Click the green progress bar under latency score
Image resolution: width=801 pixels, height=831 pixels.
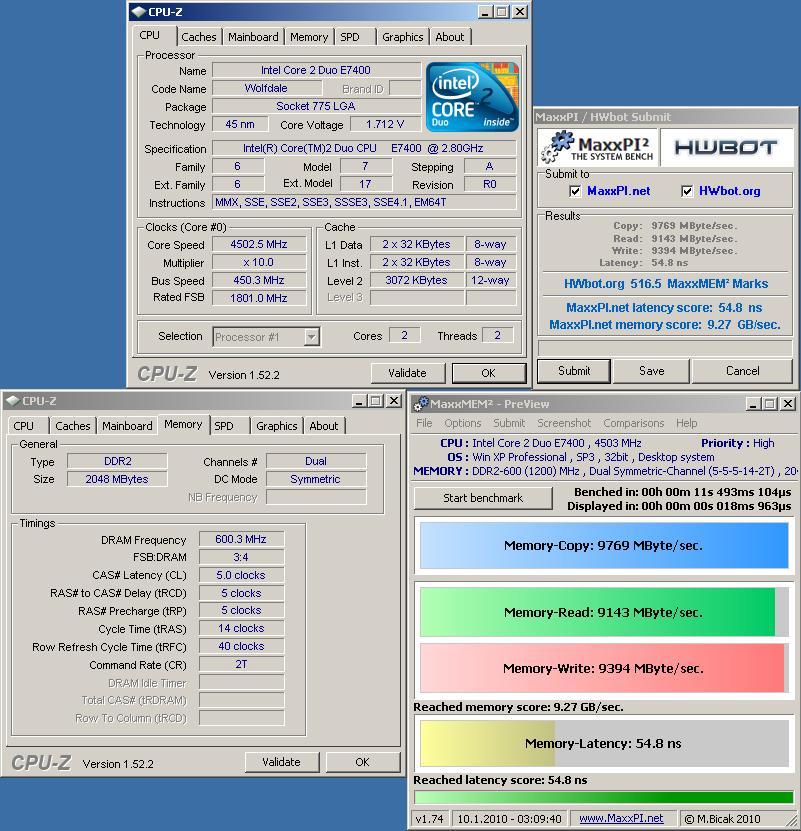[603, 798]
